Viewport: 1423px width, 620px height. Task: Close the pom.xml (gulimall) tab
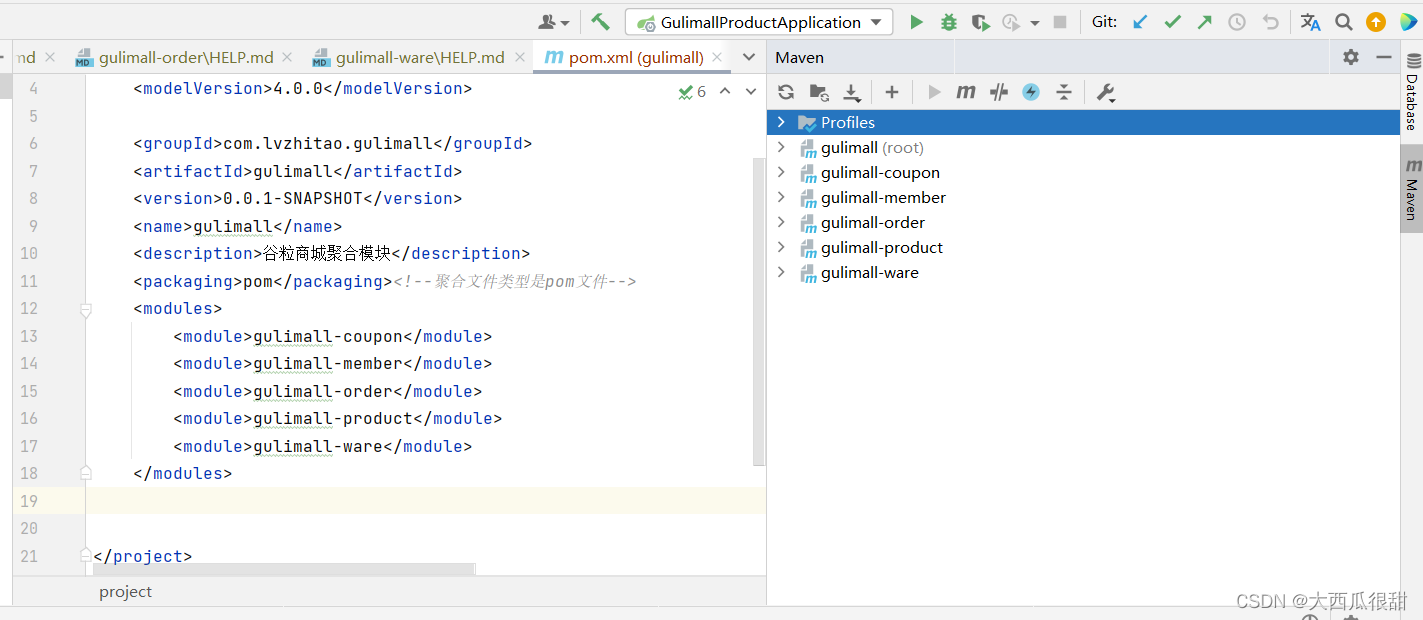point(718,58)
